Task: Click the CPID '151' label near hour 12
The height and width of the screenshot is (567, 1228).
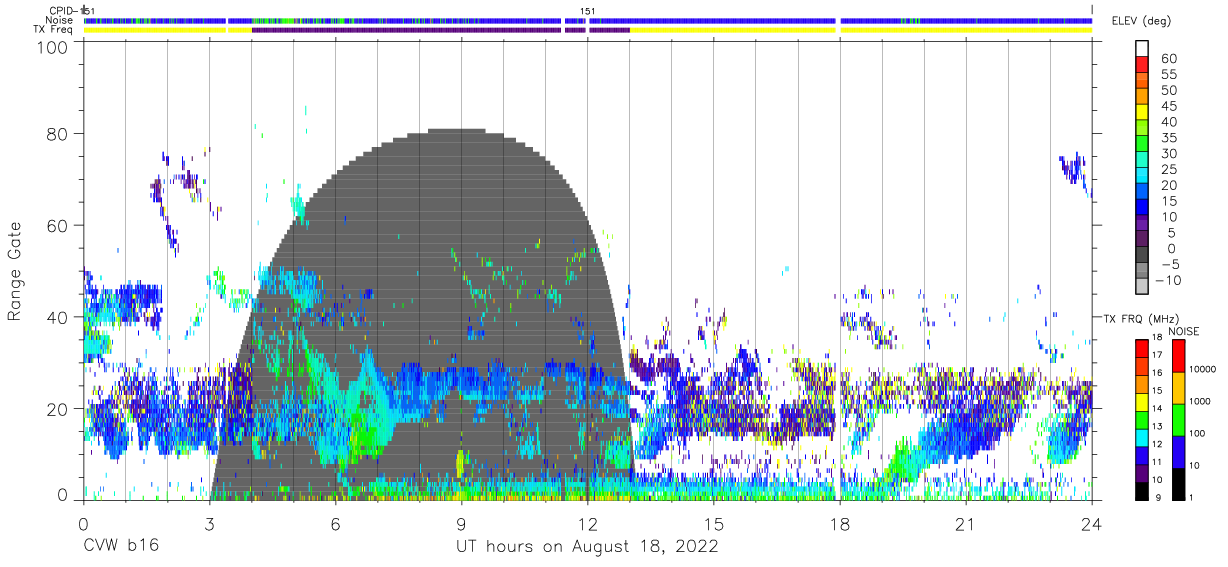Action: [588, 11]
